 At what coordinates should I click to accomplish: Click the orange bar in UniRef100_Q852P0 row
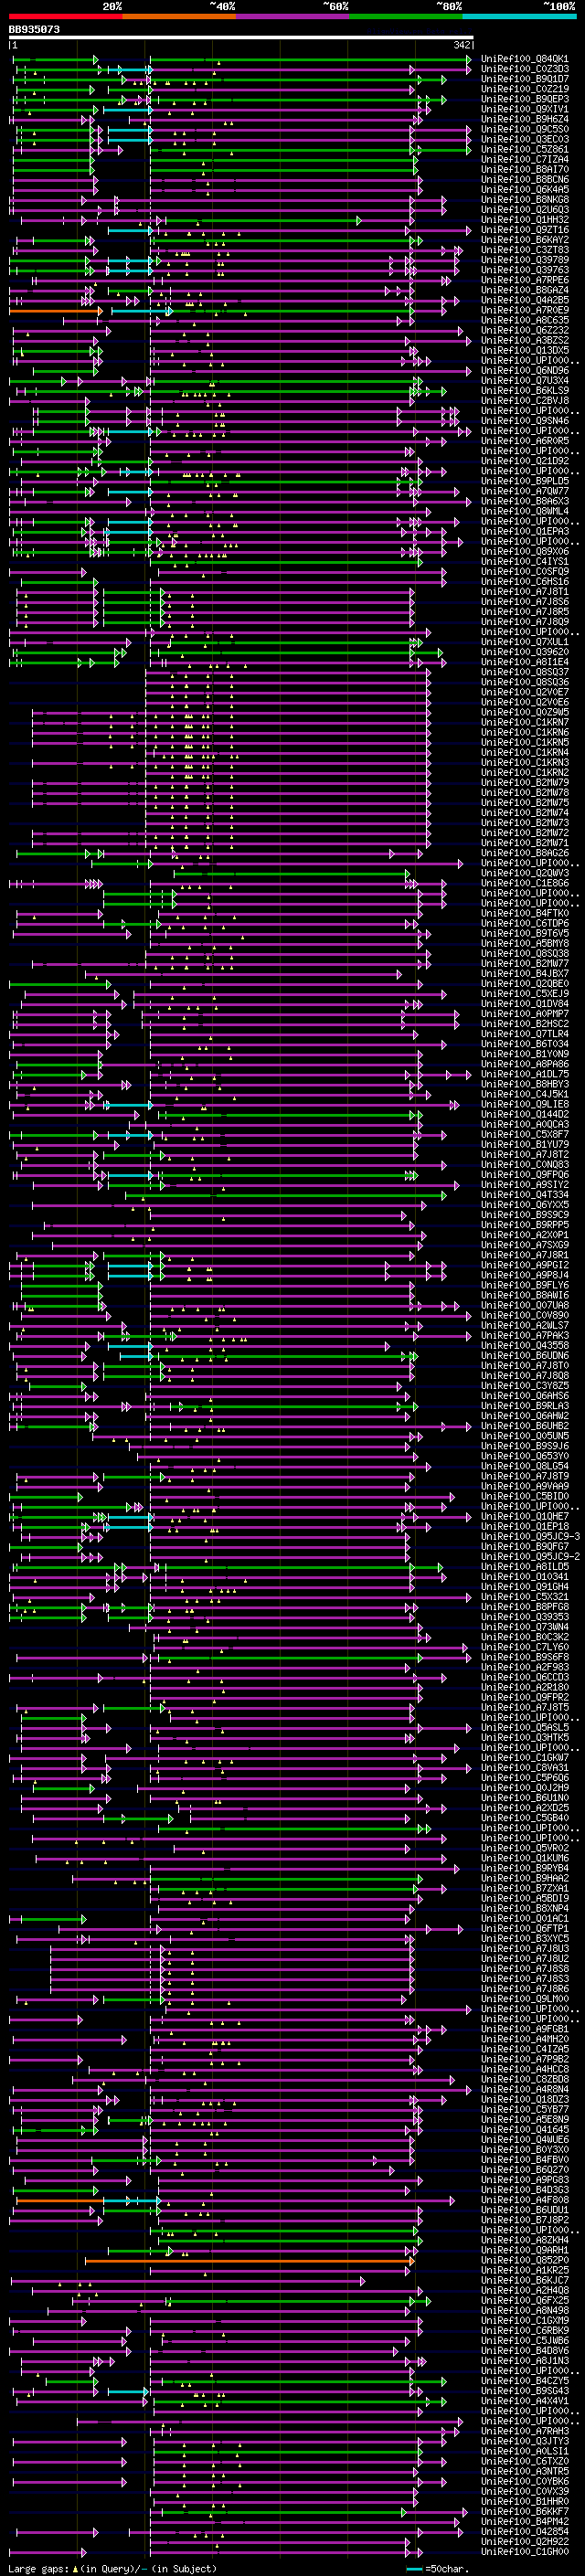click(x=249, y=2261)
